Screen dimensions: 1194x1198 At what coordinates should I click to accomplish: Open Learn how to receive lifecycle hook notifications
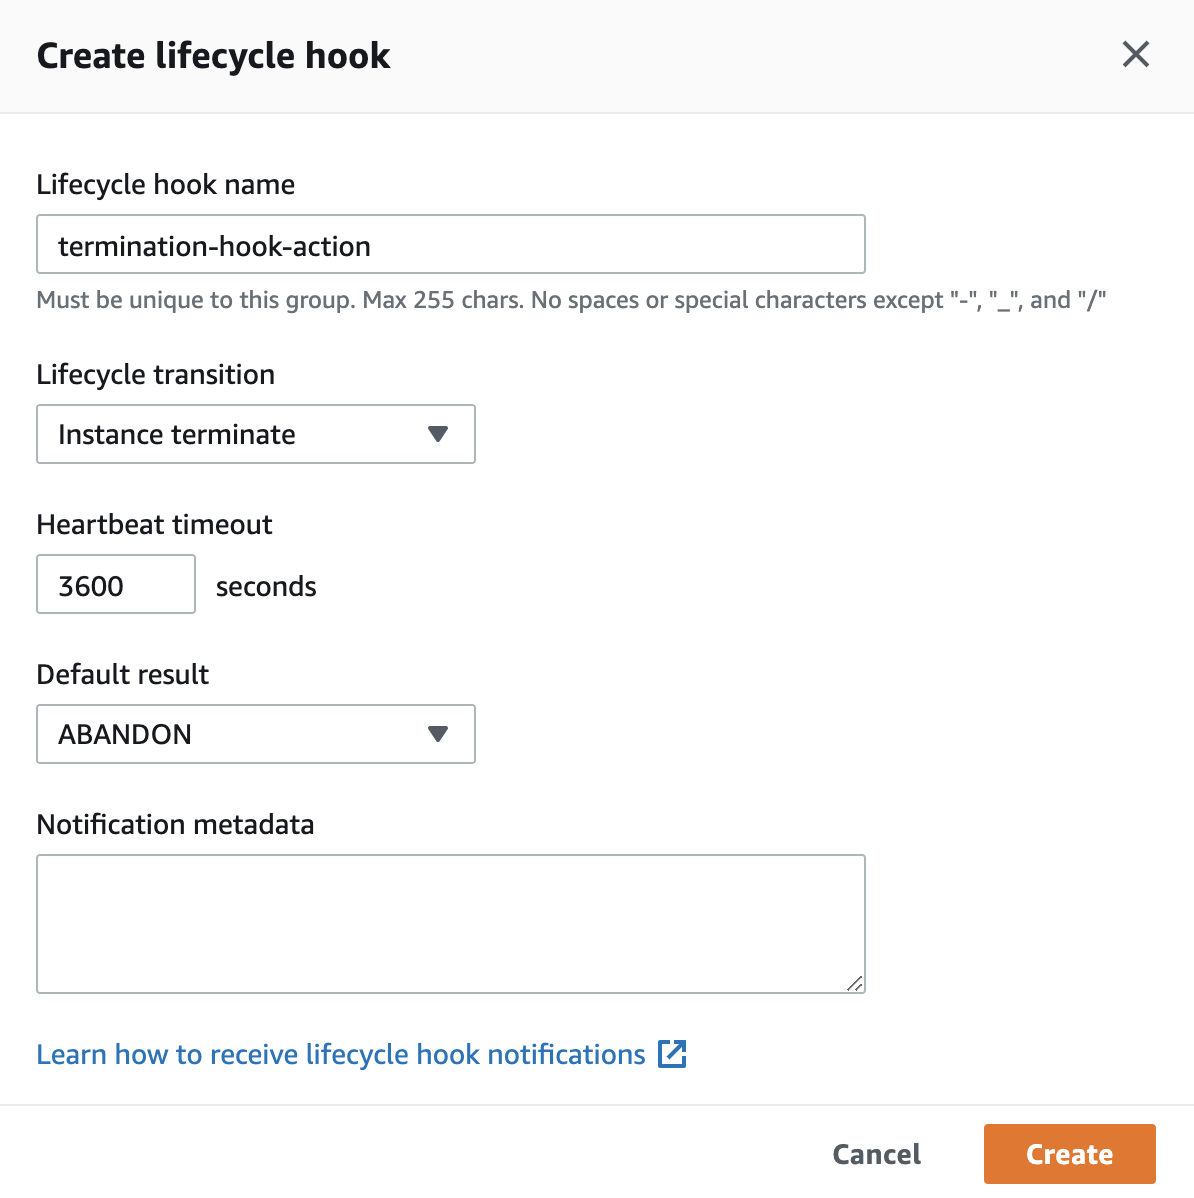(341, 1054)
